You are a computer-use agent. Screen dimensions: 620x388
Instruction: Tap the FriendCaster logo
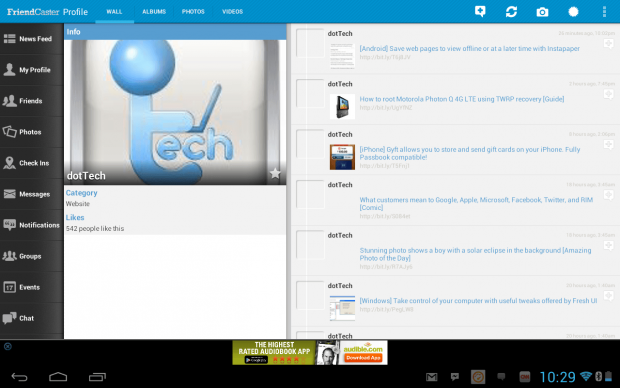[33, 12]
